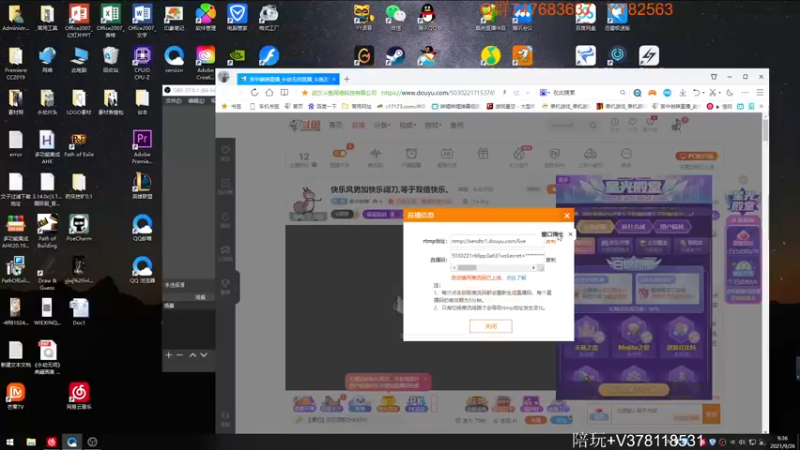Viewport: 800px width, 450px height.
Task: Open File Explorer in the taskbar
Action: click(x=31, y=442)
